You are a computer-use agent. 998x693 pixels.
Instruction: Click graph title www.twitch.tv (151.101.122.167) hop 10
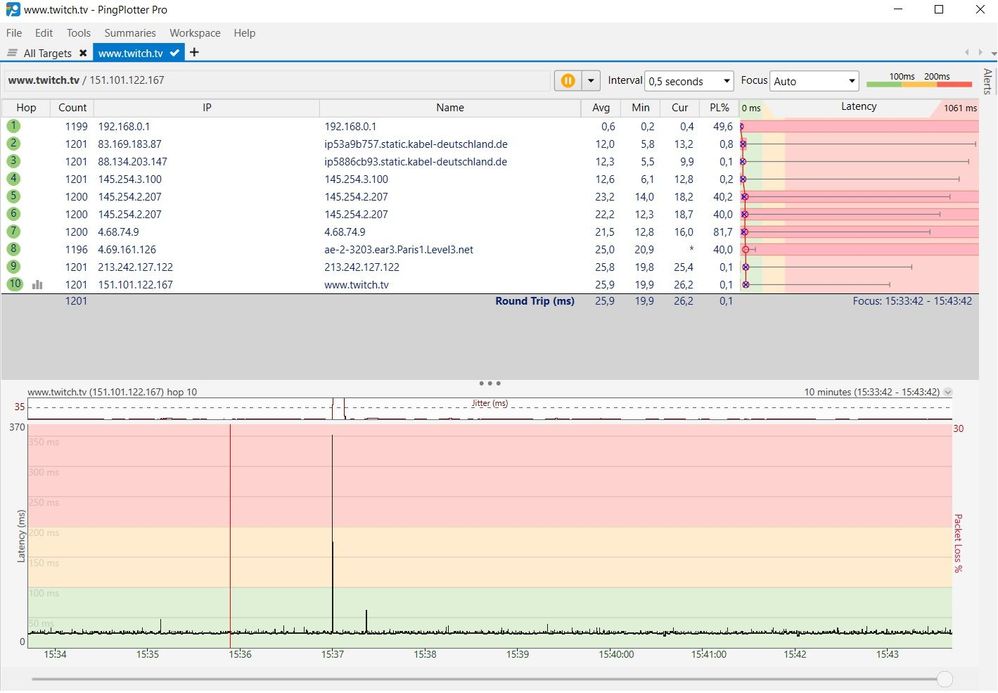pos(113,392)
